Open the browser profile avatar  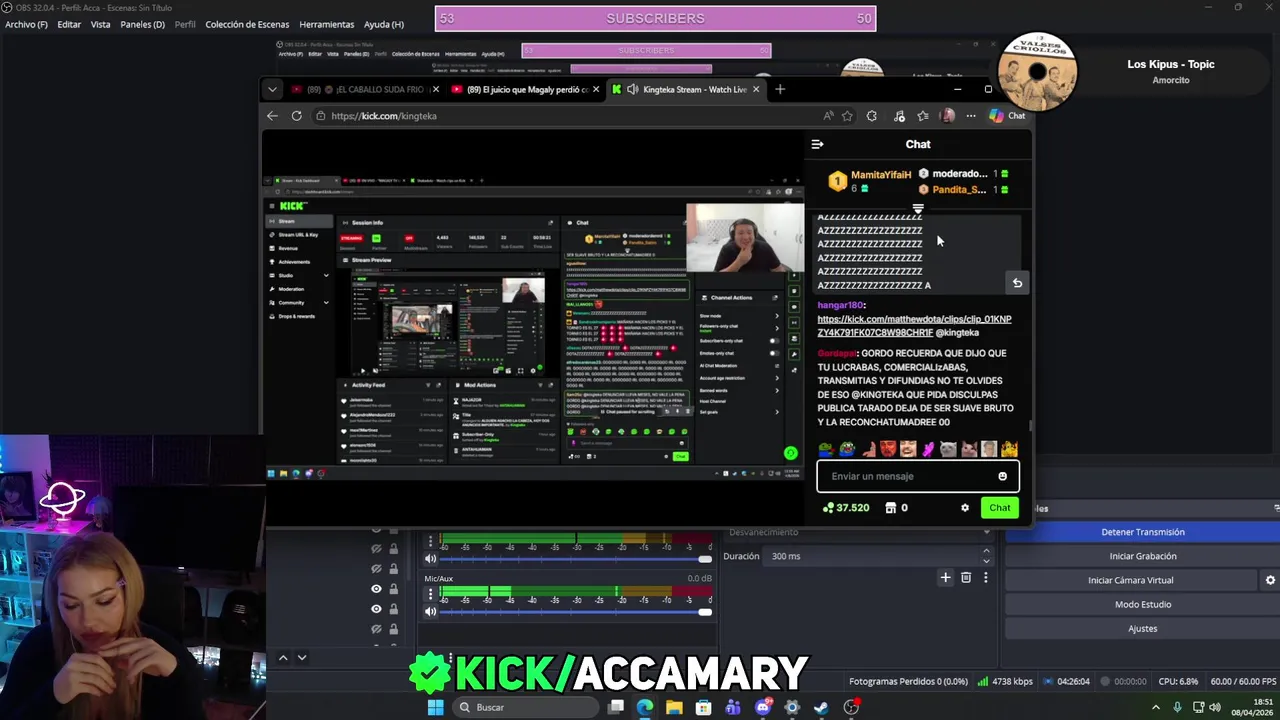[948, 116]
